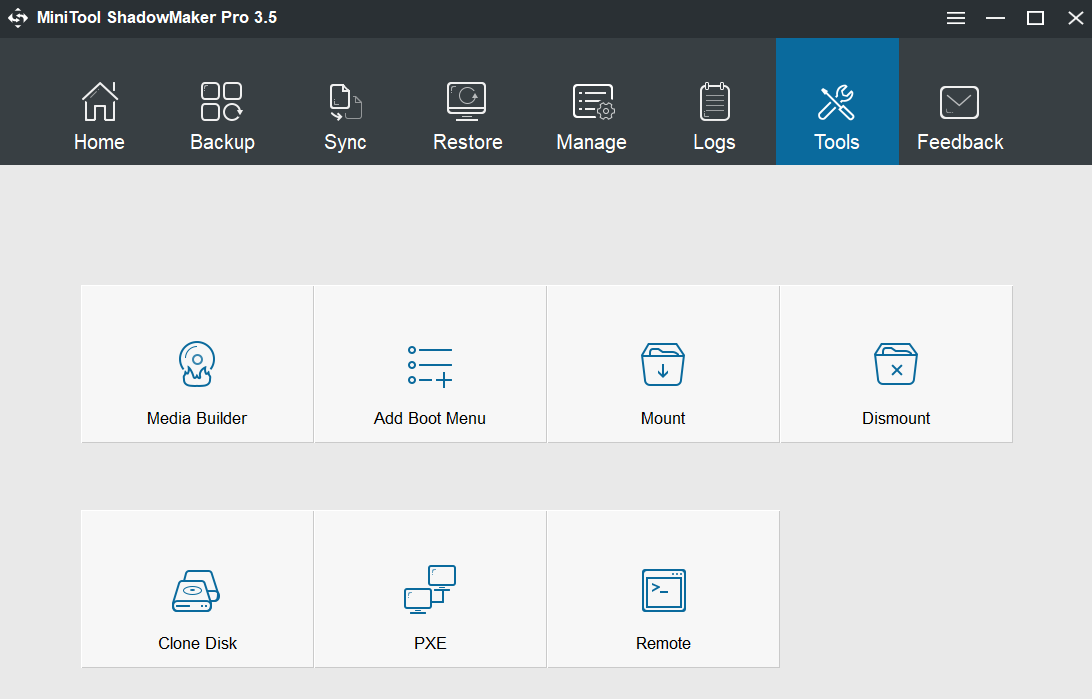Minimize the ShadowMaker window

coord(995,18)
